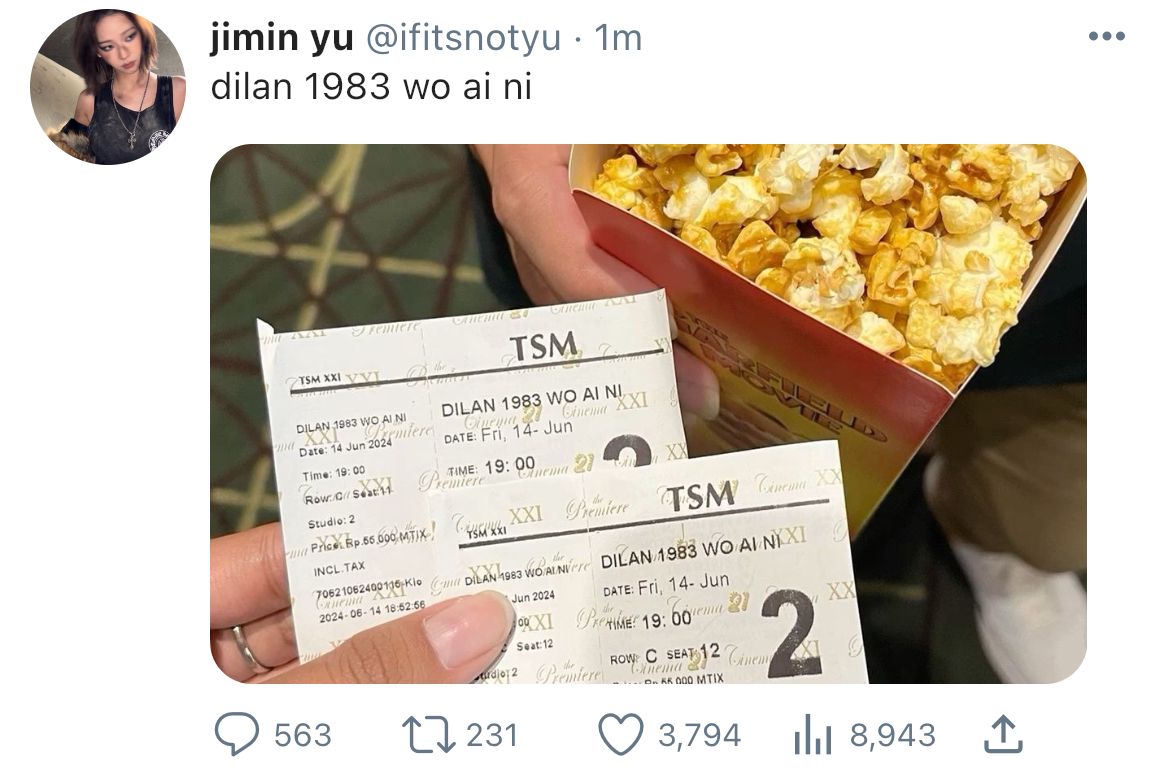
Task: Click the 231 retweets count
Action: (492, 736)
